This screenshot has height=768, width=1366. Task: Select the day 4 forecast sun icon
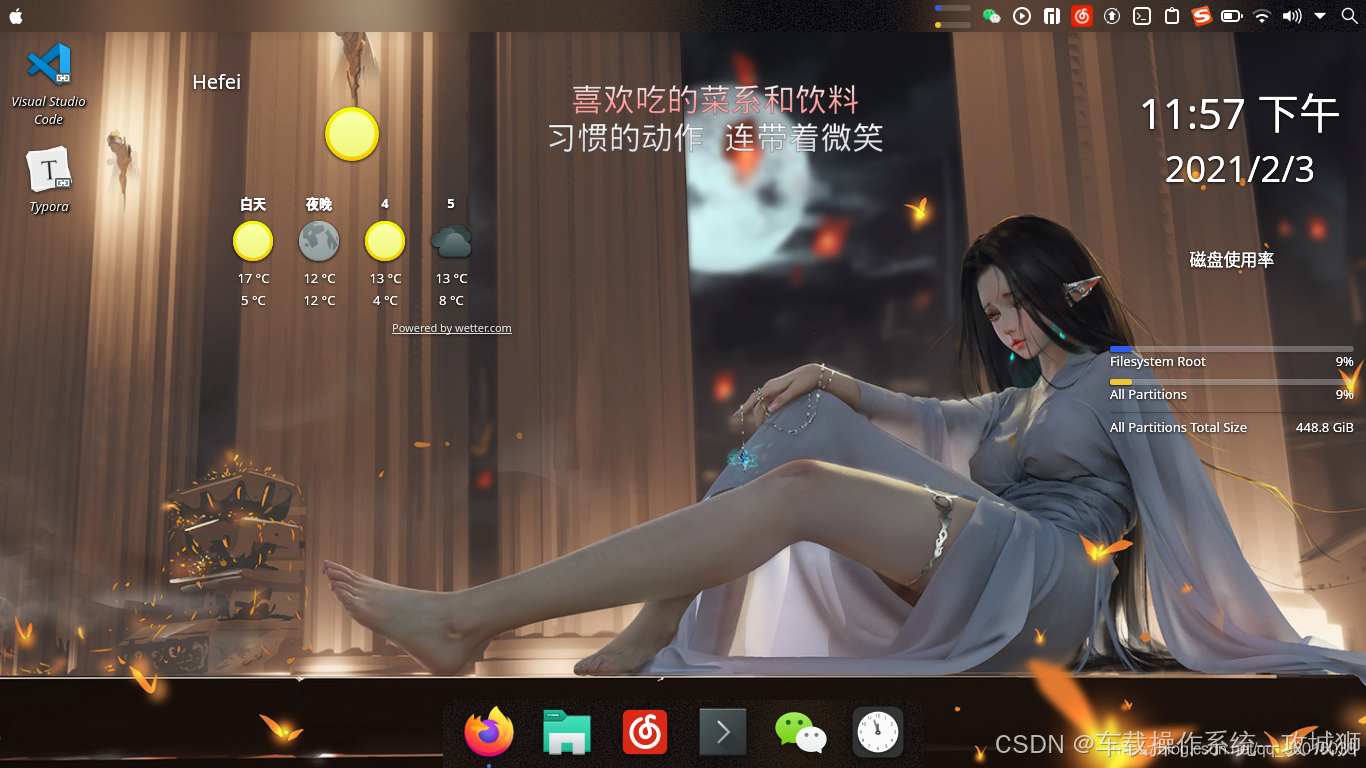[x=385, y=241]
